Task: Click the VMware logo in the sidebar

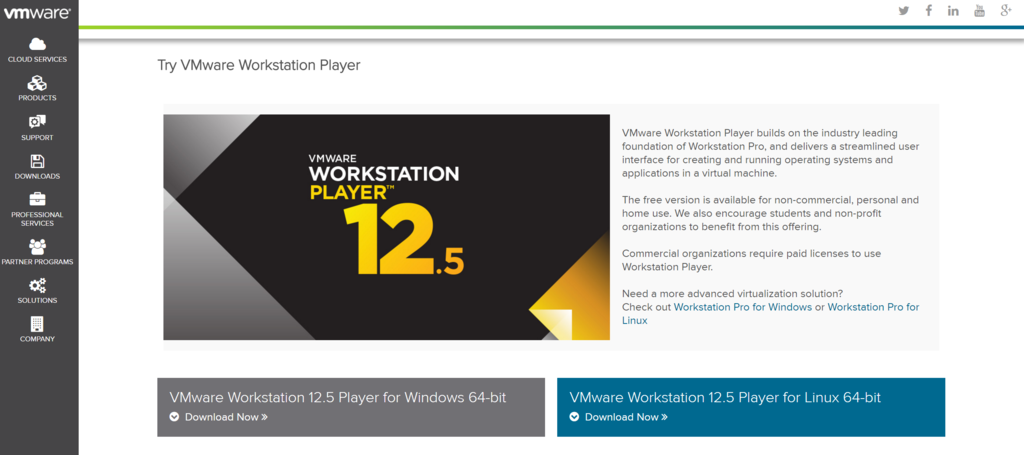Action: pyautogui.click(x=37, y=14)
